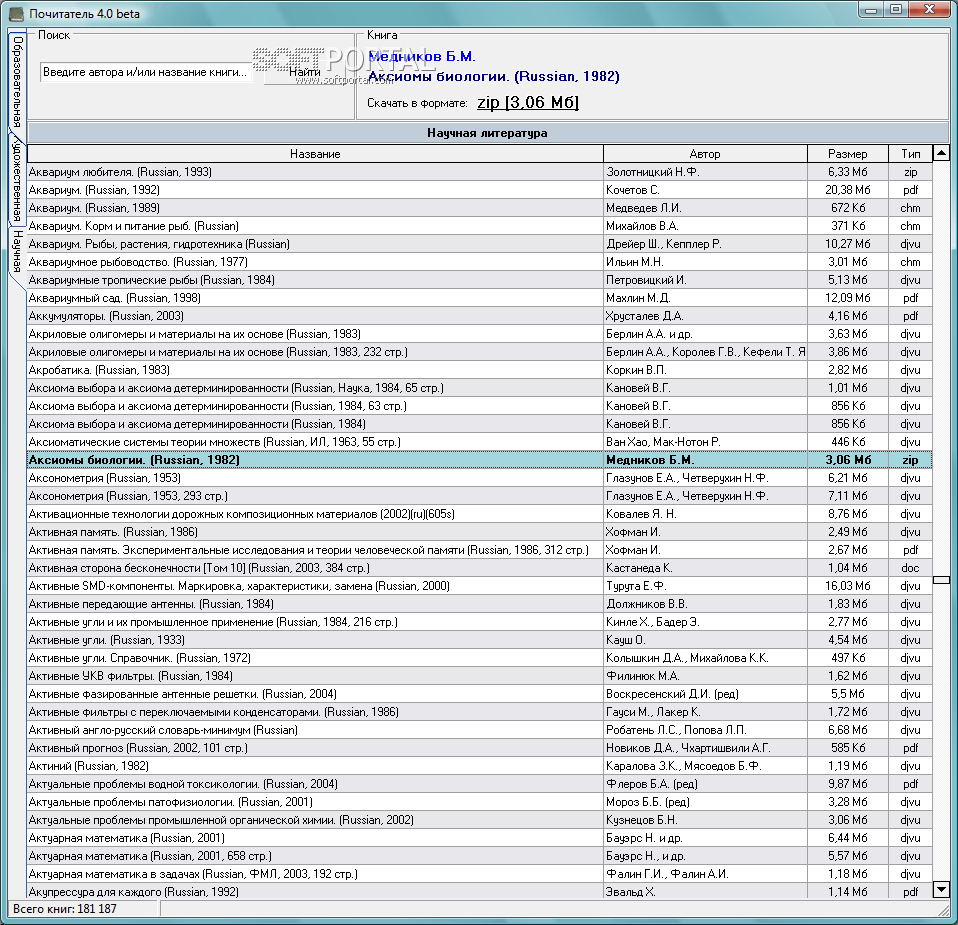The width and height of the screenshot is (958, 925).
Task: Click author cell Турута Е.Ф.
Action: pos(705,587)
